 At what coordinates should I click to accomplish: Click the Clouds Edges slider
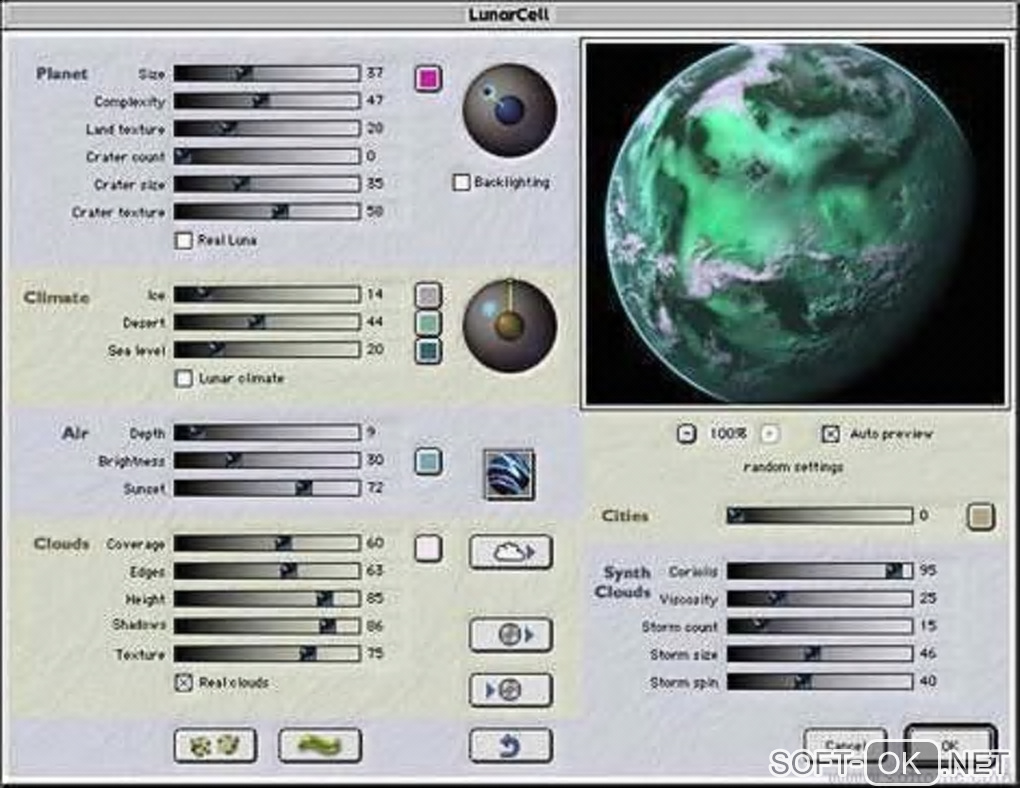[267, 571]
